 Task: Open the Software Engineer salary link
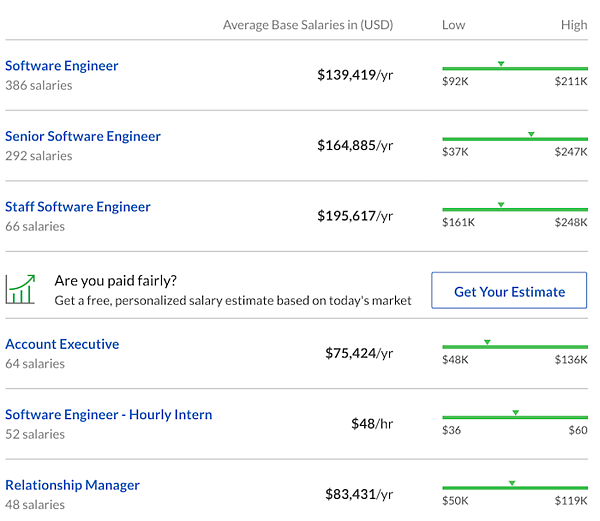62,66
